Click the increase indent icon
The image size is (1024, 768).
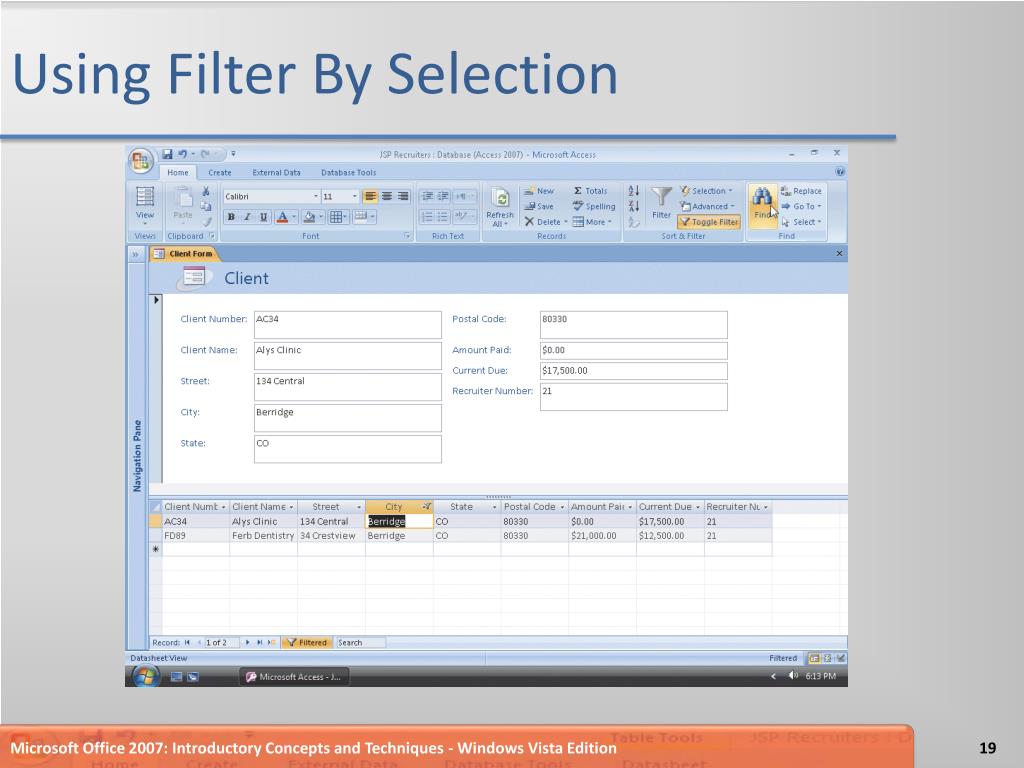443,196
